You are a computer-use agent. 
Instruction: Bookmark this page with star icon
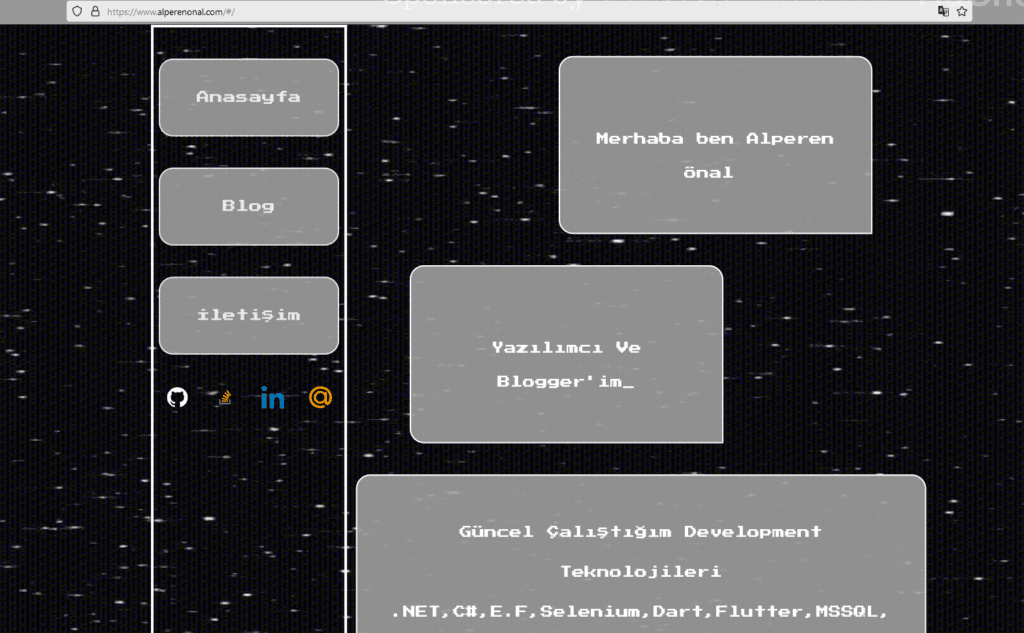click(962, 11)
